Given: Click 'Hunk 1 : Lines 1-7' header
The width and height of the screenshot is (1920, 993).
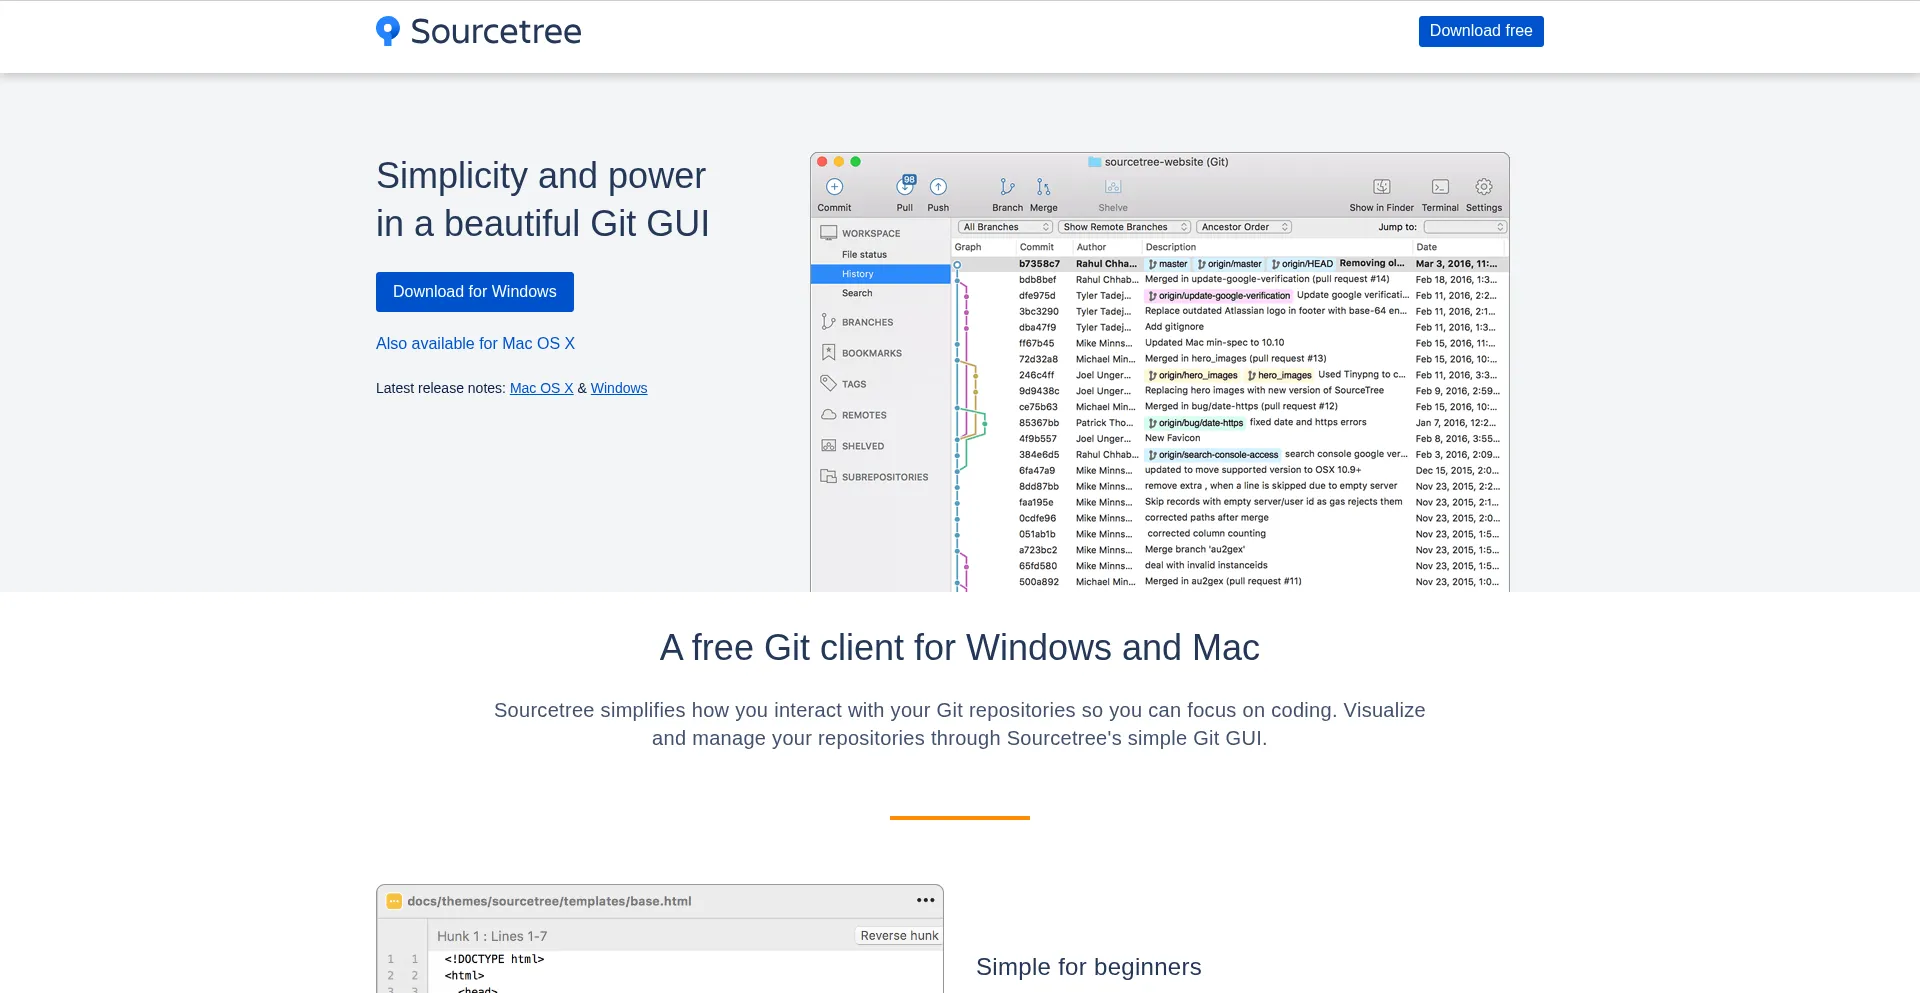Looking at the screenshot, I should point(492,936).
